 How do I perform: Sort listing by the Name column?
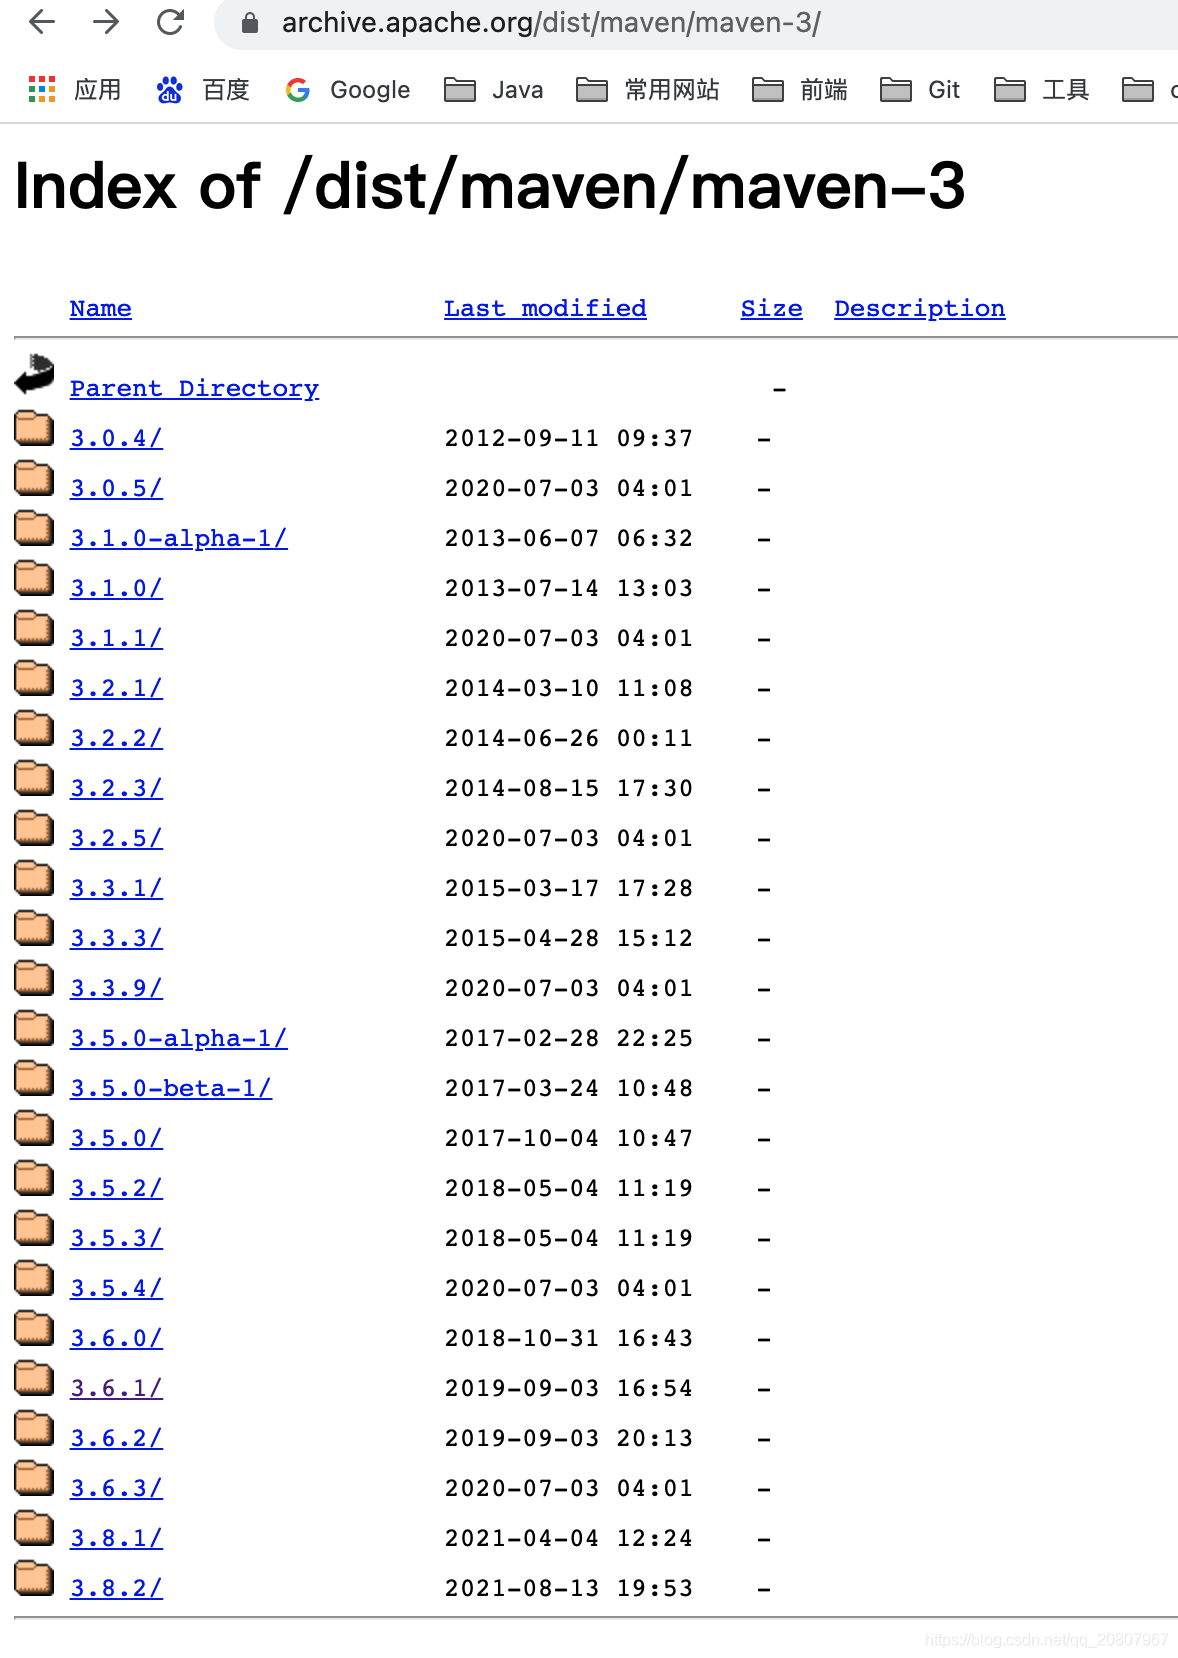click(x=100, y=308)
